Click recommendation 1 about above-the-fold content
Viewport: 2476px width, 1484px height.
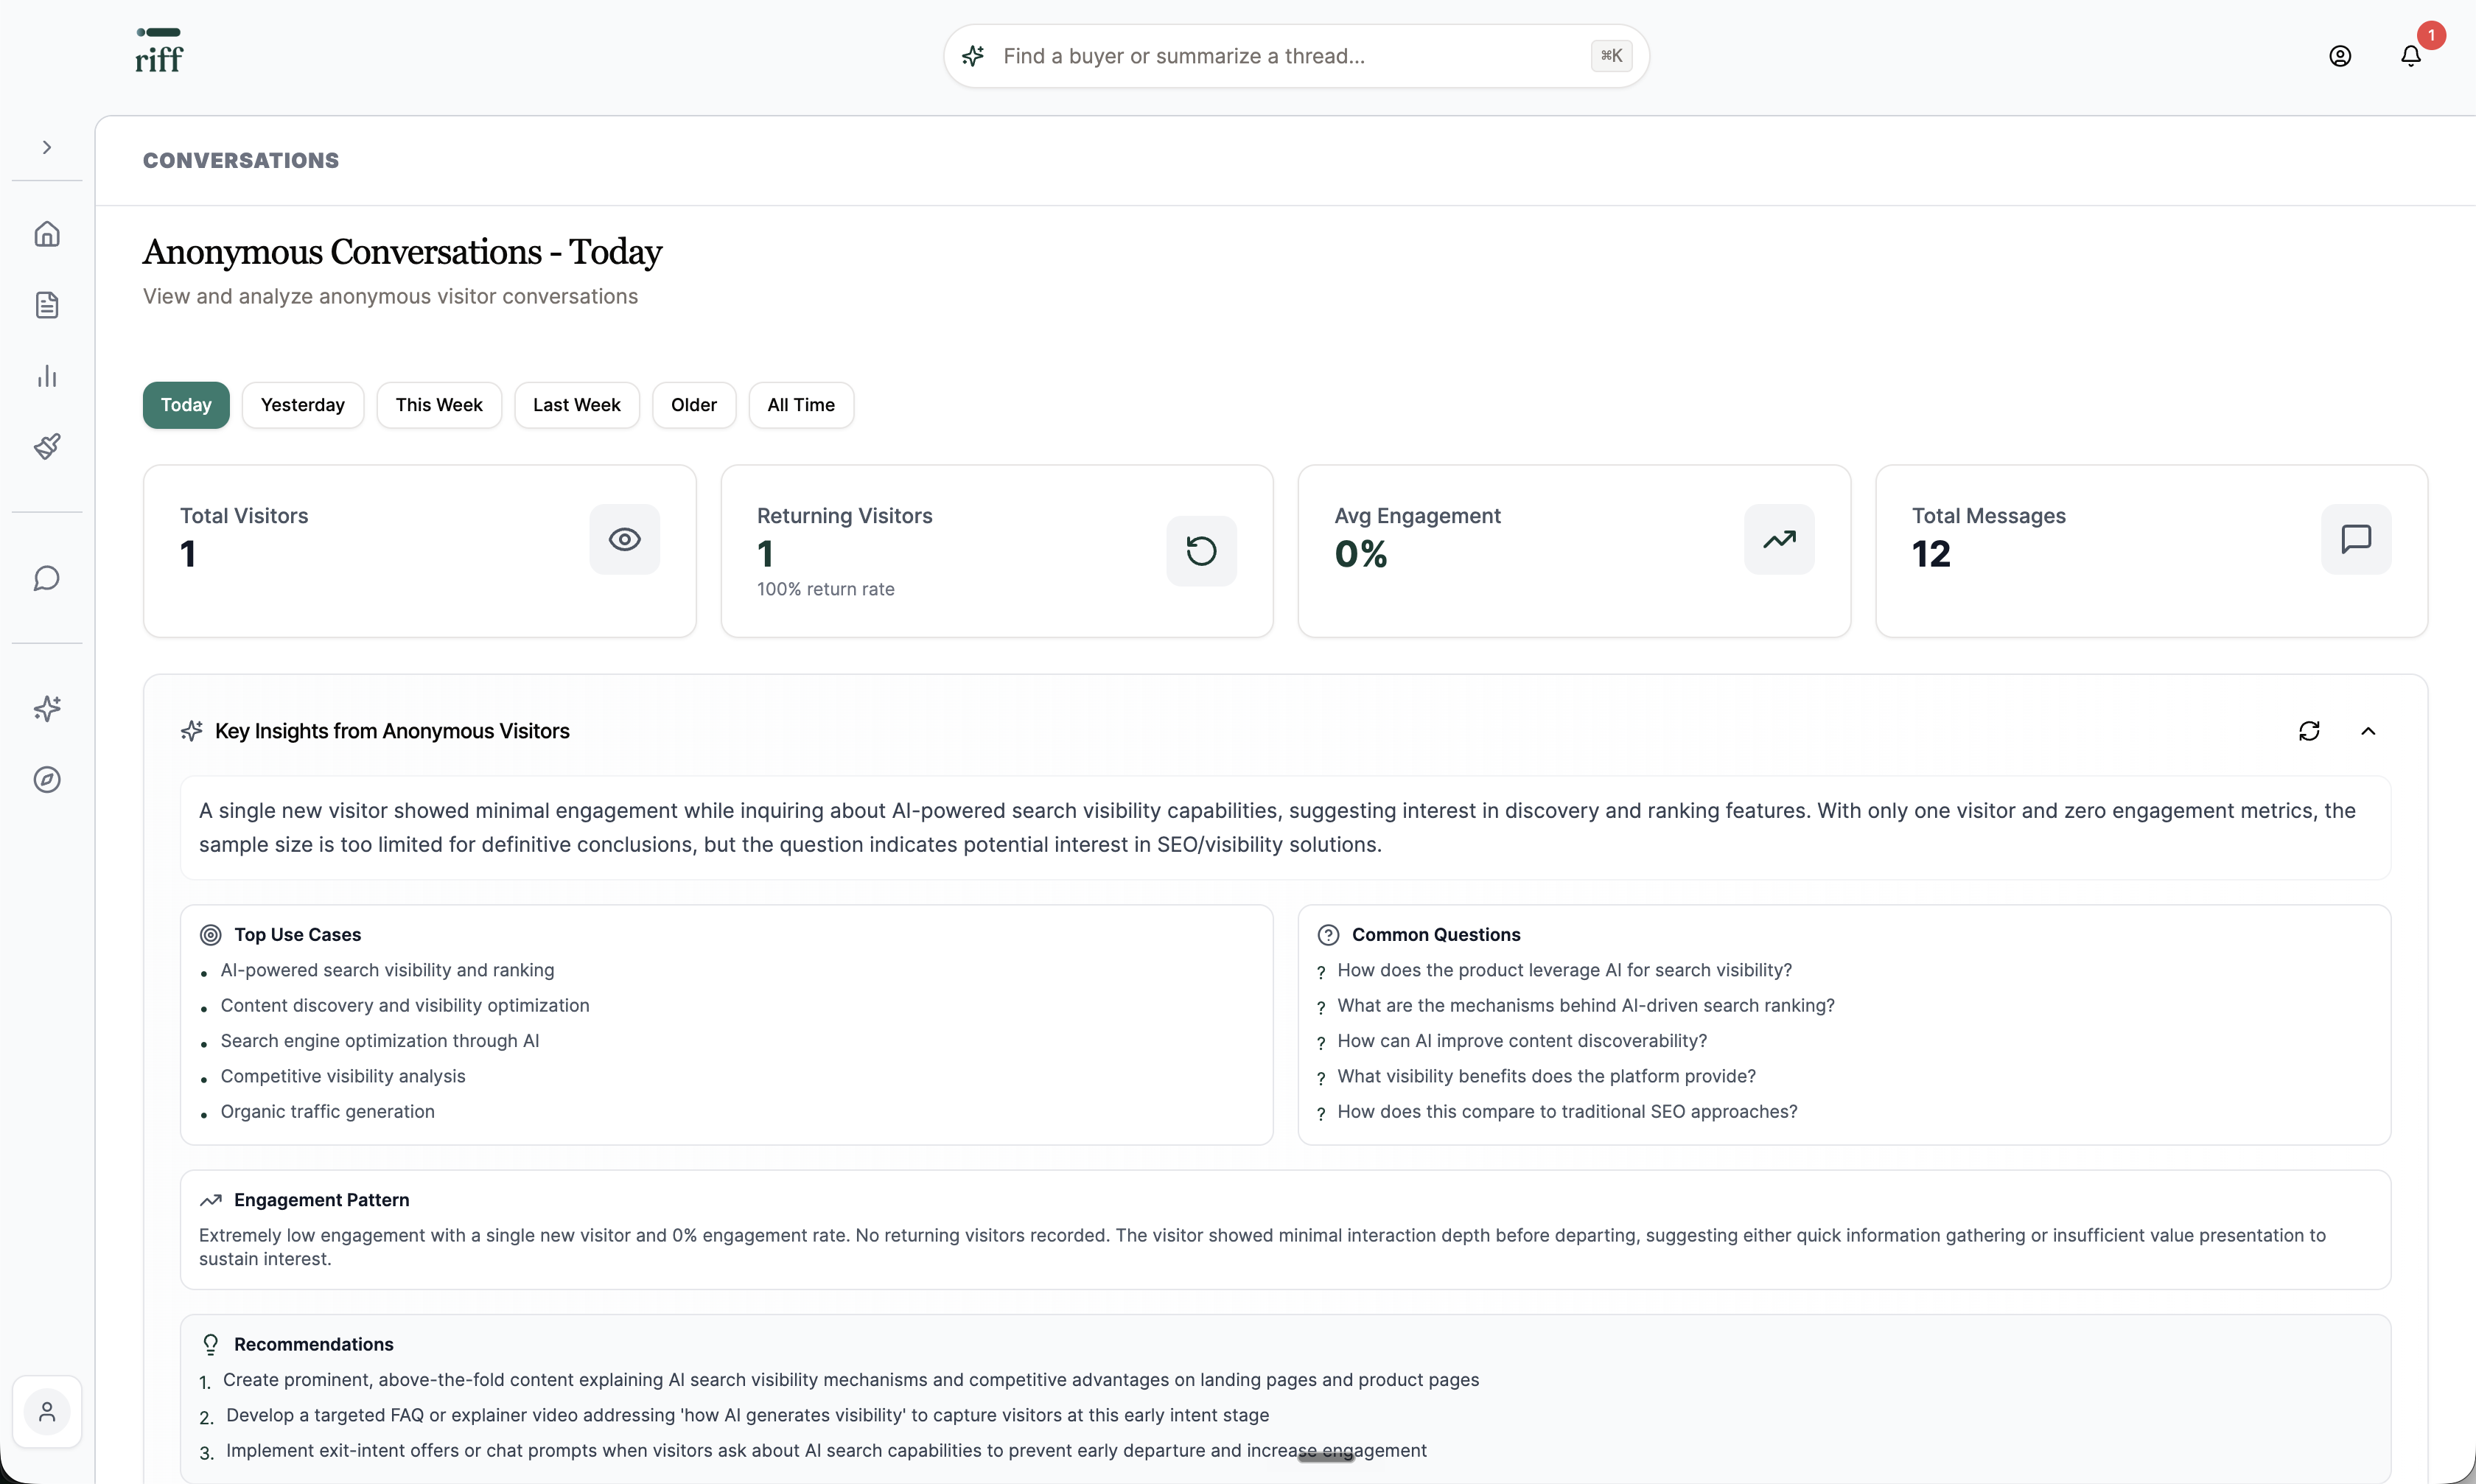tap(851, 1380)
